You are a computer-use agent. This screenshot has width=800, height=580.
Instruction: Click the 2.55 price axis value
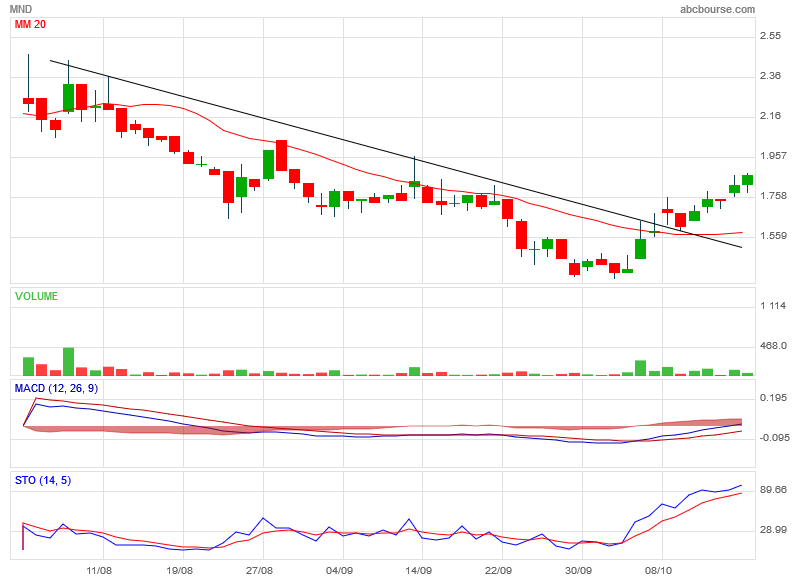pyautogui.click(x=770, y=36)
